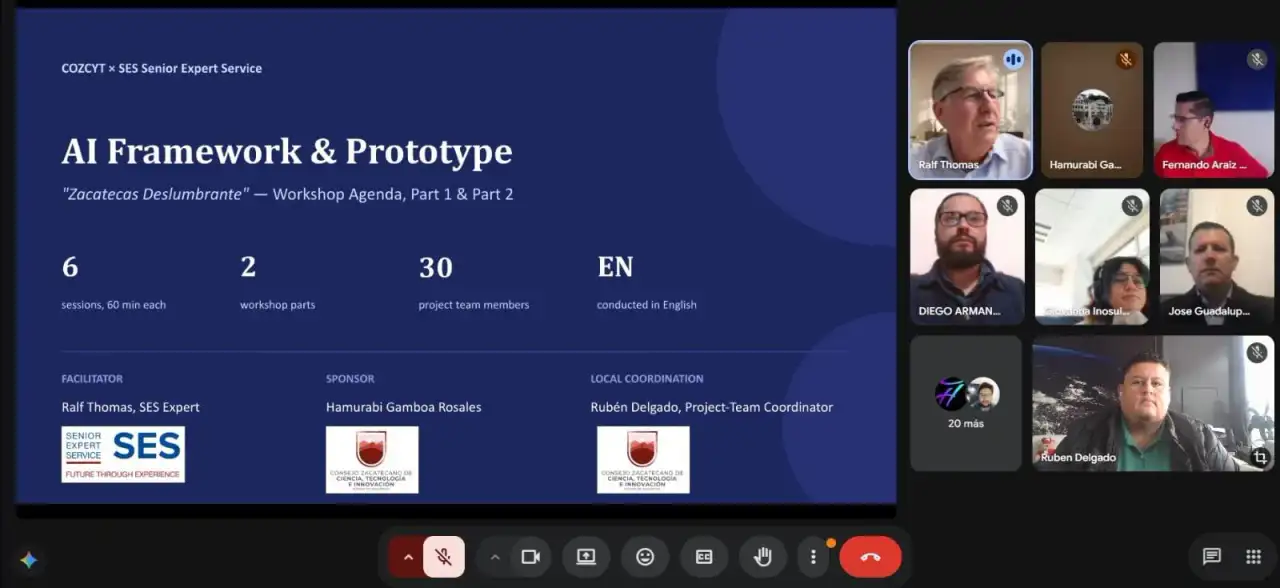Screen dimensions: 1280x588
Task: Click the 'EN' language statistic
Action: [x=615, y=267]
